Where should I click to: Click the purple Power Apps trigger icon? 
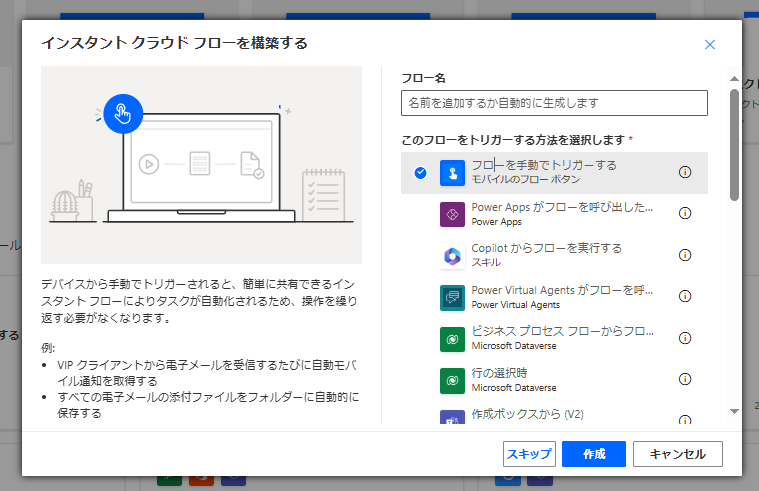(452, 214)
